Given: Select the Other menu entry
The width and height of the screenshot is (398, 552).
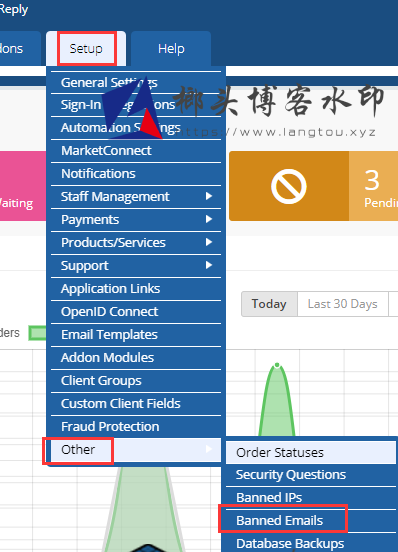Looking at the screenshot, I should point(136,450).
